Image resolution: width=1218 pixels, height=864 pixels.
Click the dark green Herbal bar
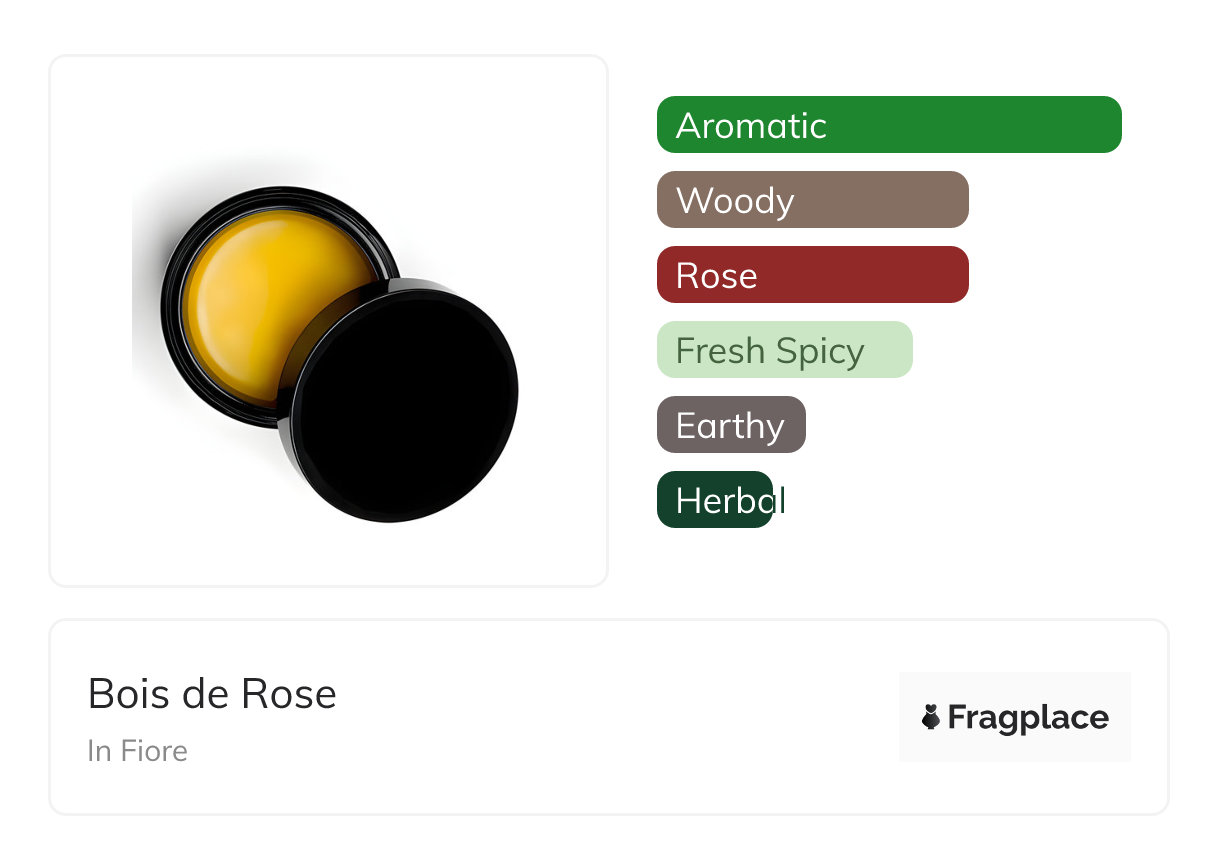click(714, 500)
